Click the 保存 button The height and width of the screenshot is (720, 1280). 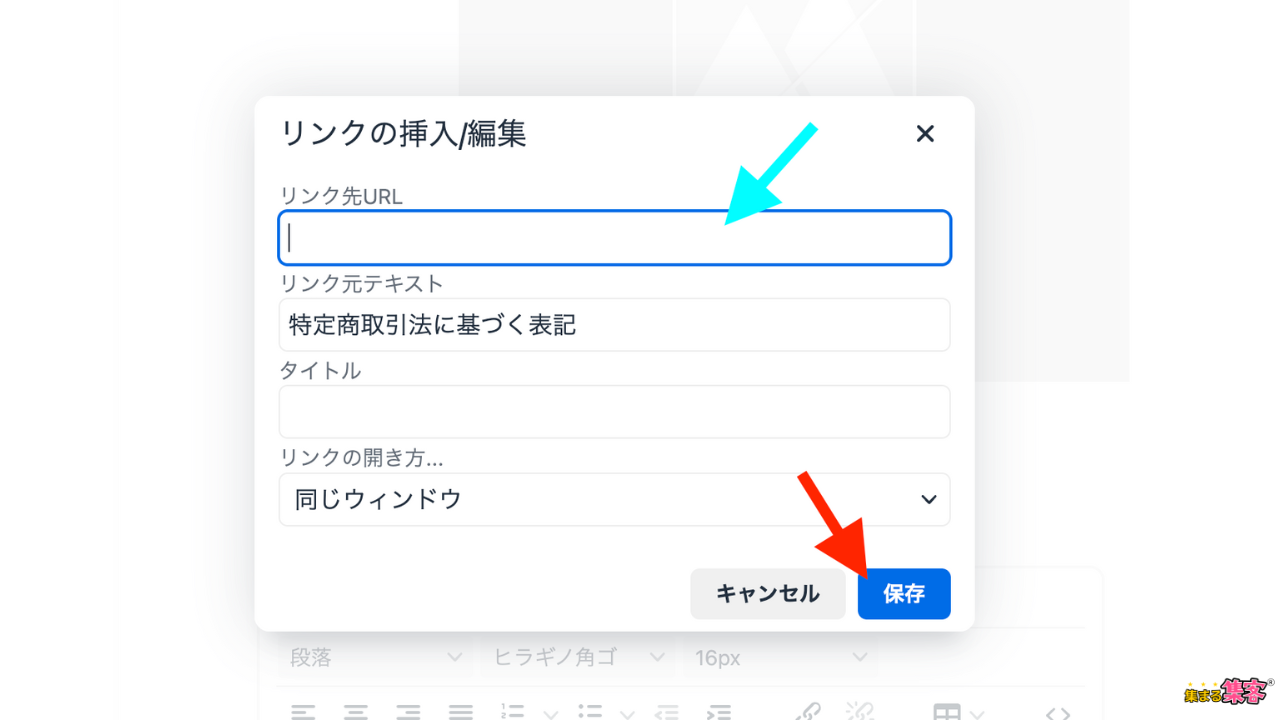(904, 594)
